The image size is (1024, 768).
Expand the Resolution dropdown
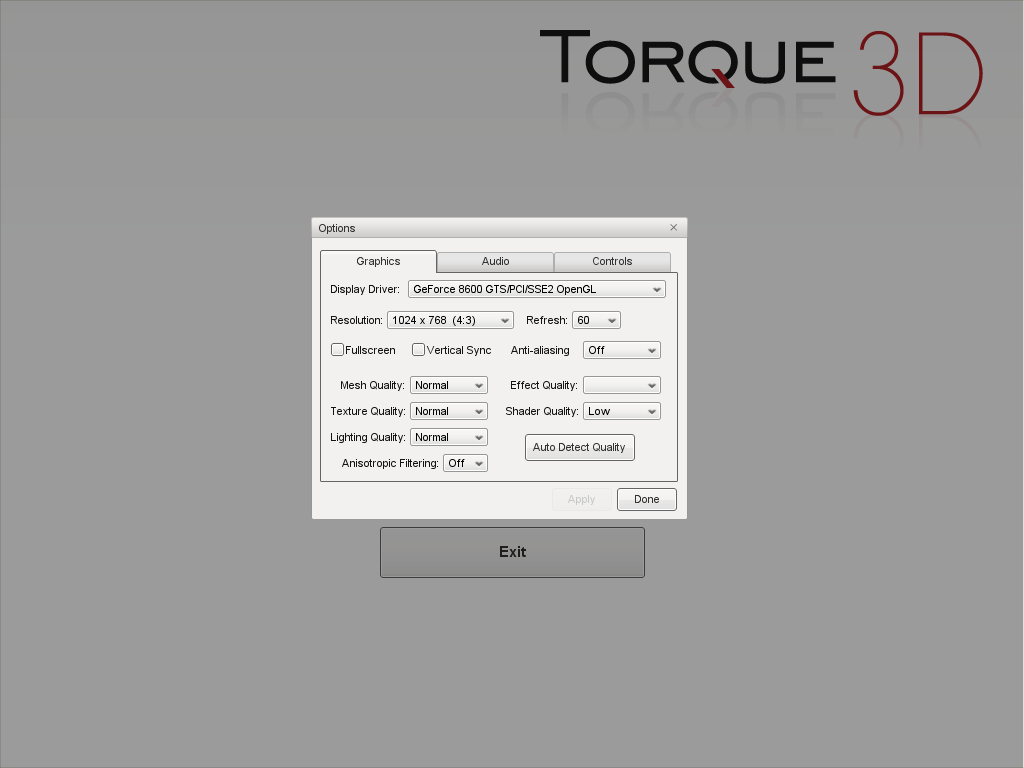[449, 321]
